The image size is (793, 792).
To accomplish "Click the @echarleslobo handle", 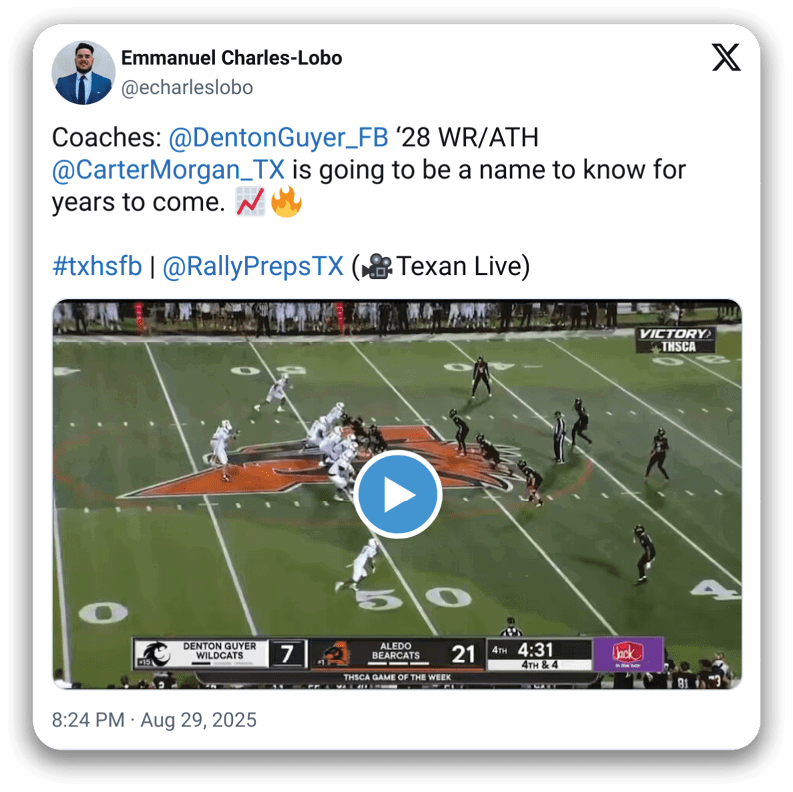I will [187, 87].
